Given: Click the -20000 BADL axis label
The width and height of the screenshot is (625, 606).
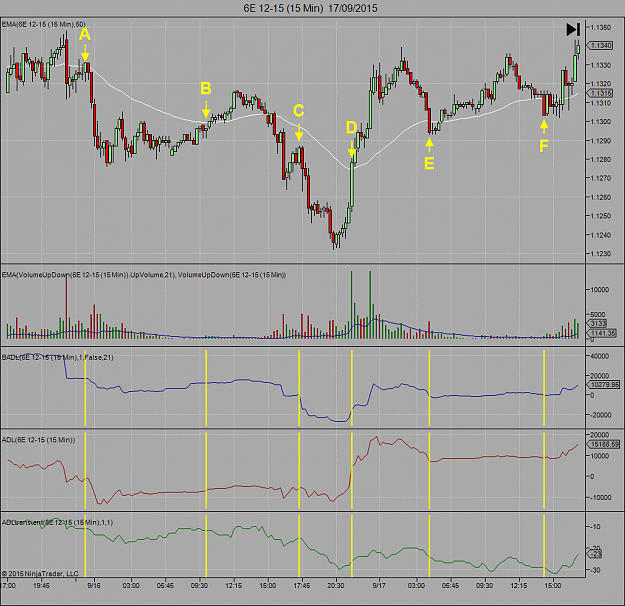Looking at the screenshot, I should click(x=599, y=415).
